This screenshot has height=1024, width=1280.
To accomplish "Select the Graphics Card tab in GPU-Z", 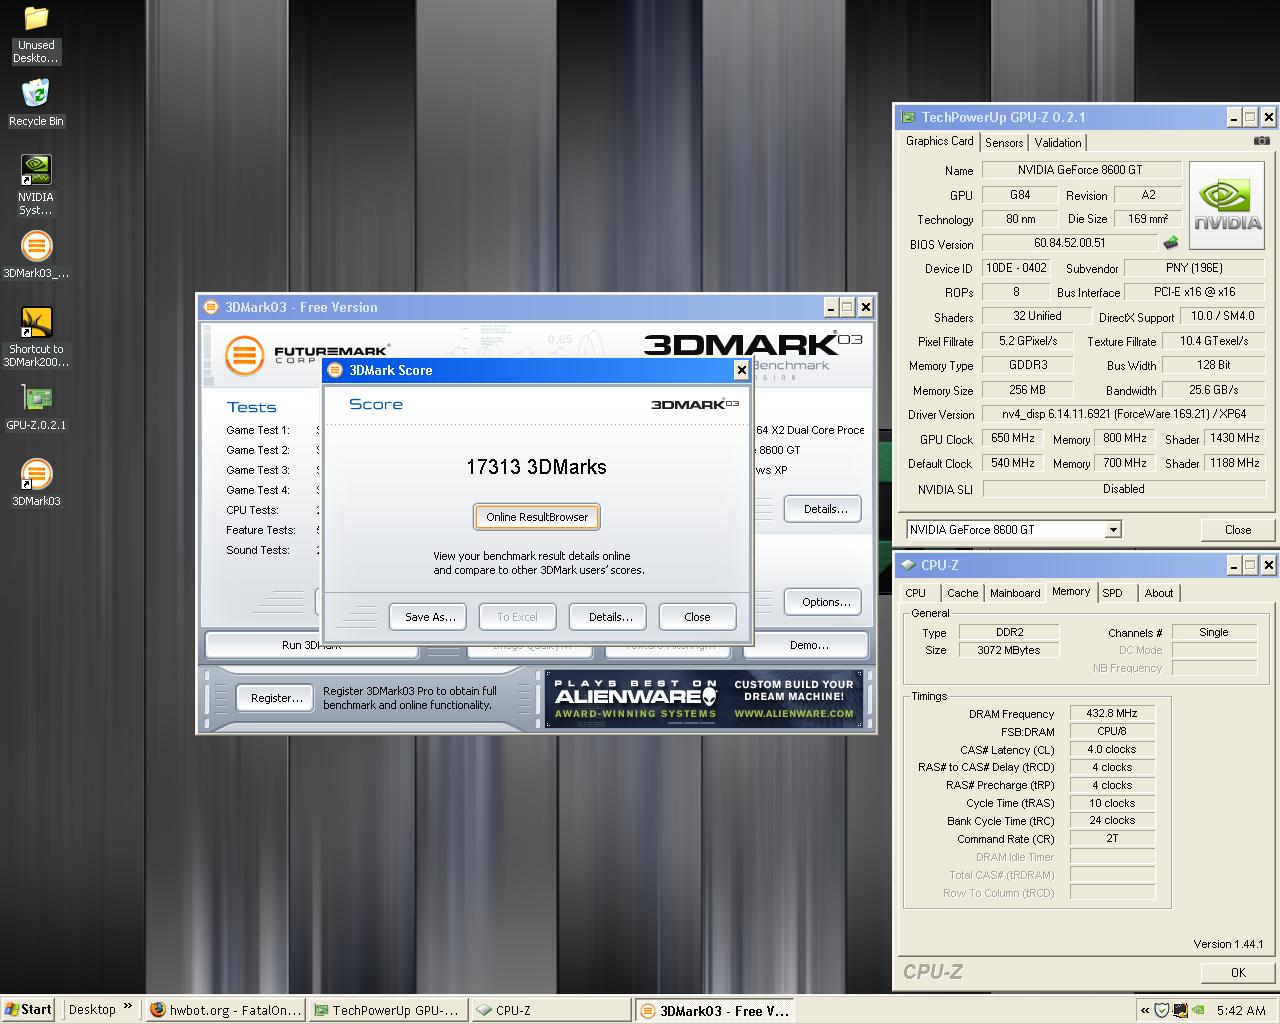I will pyautogui.click(x=939, y=141).
